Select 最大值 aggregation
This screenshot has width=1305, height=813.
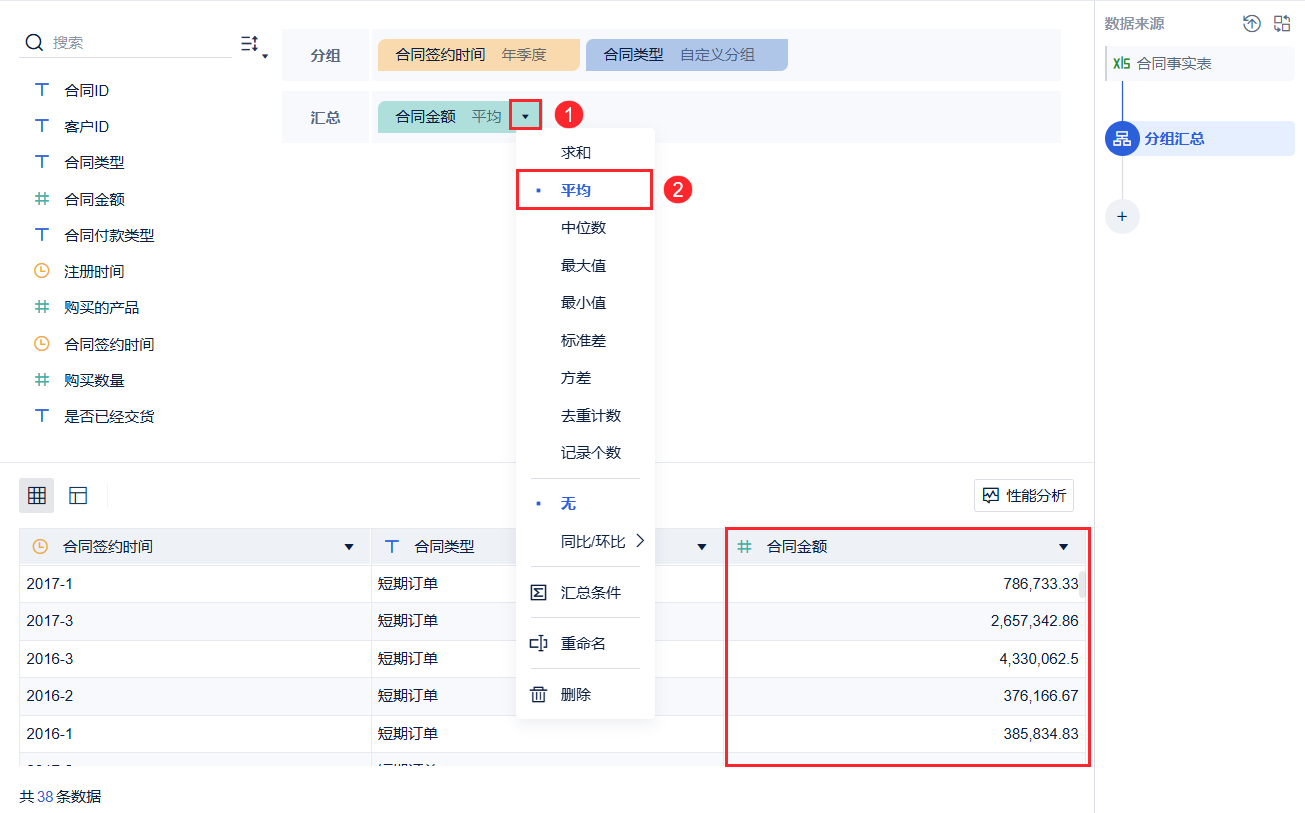585,266
